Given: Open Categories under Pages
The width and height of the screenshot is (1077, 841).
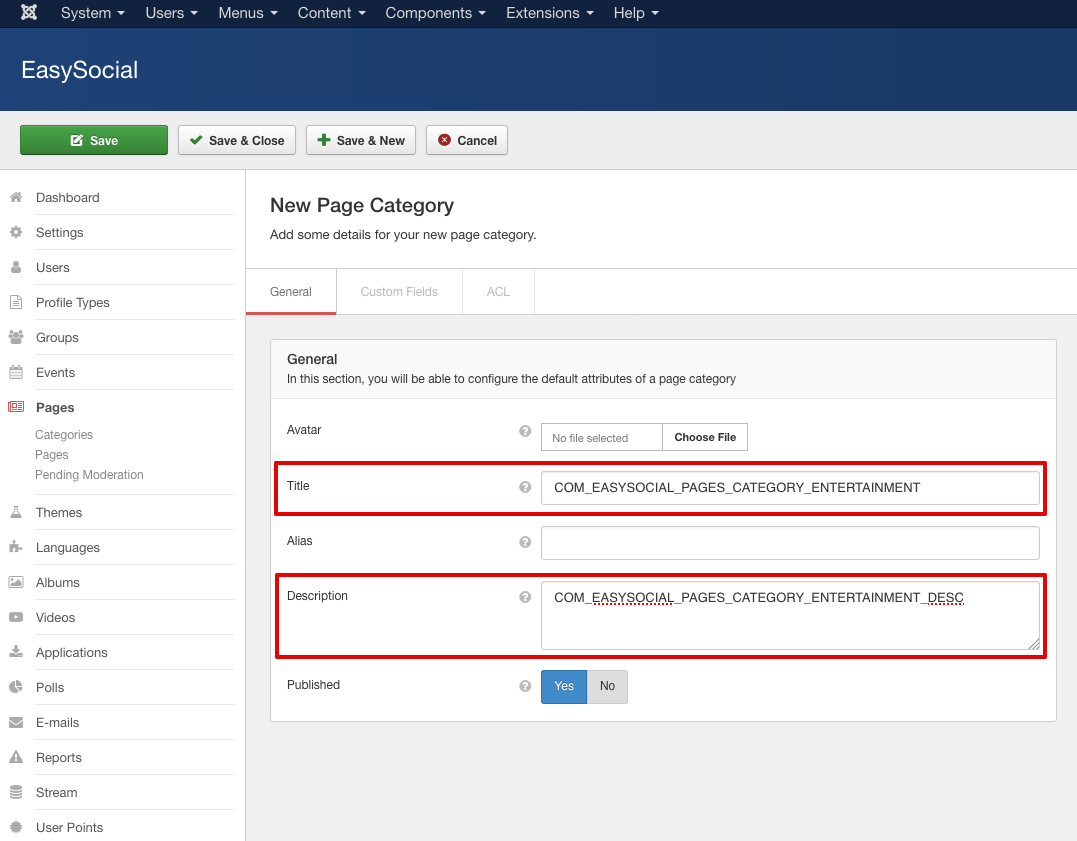Looking at the screenshot, I should [64, 435].
